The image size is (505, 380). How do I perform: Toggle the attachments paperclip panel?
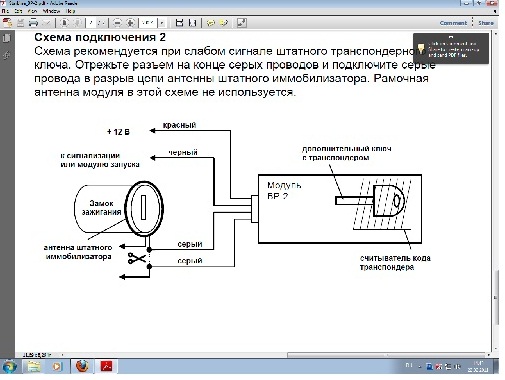(x=6, y=55)
